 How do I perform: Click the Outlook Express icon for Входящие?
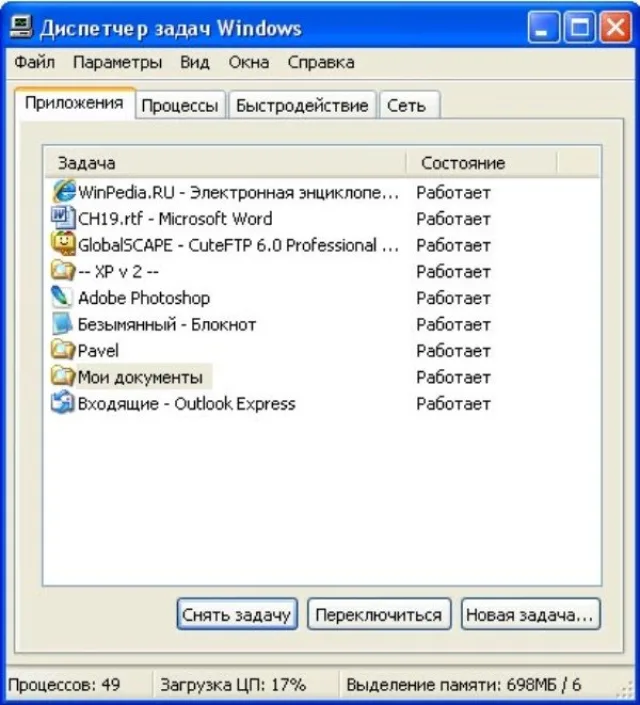click(x=63, y=403)
